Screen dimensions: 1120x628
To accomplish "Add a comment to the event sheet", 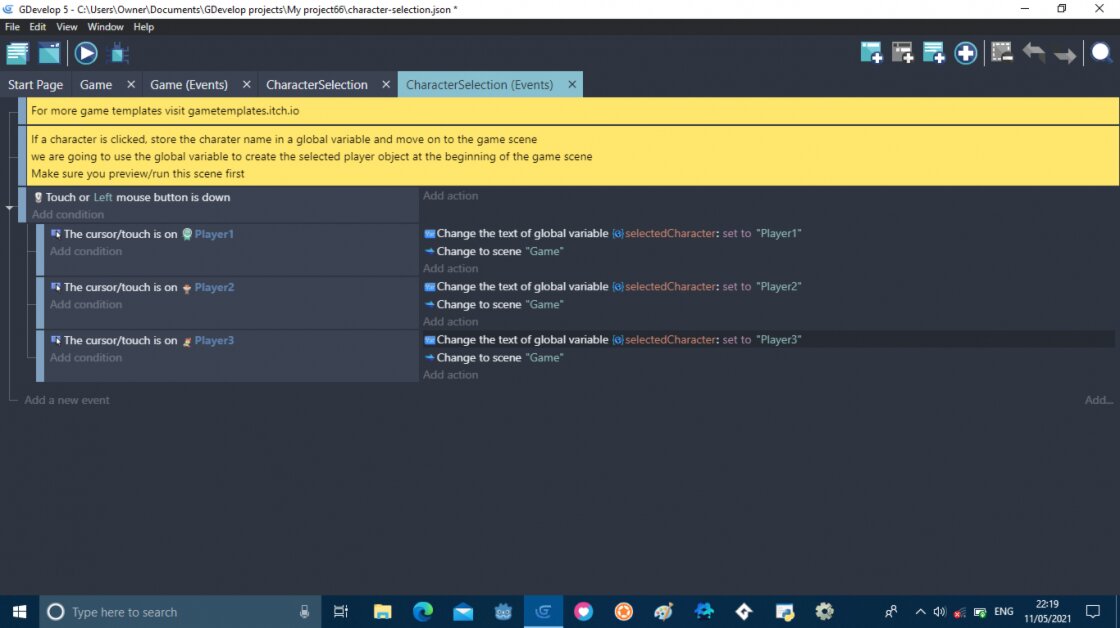I will click(x=933, y=53).
